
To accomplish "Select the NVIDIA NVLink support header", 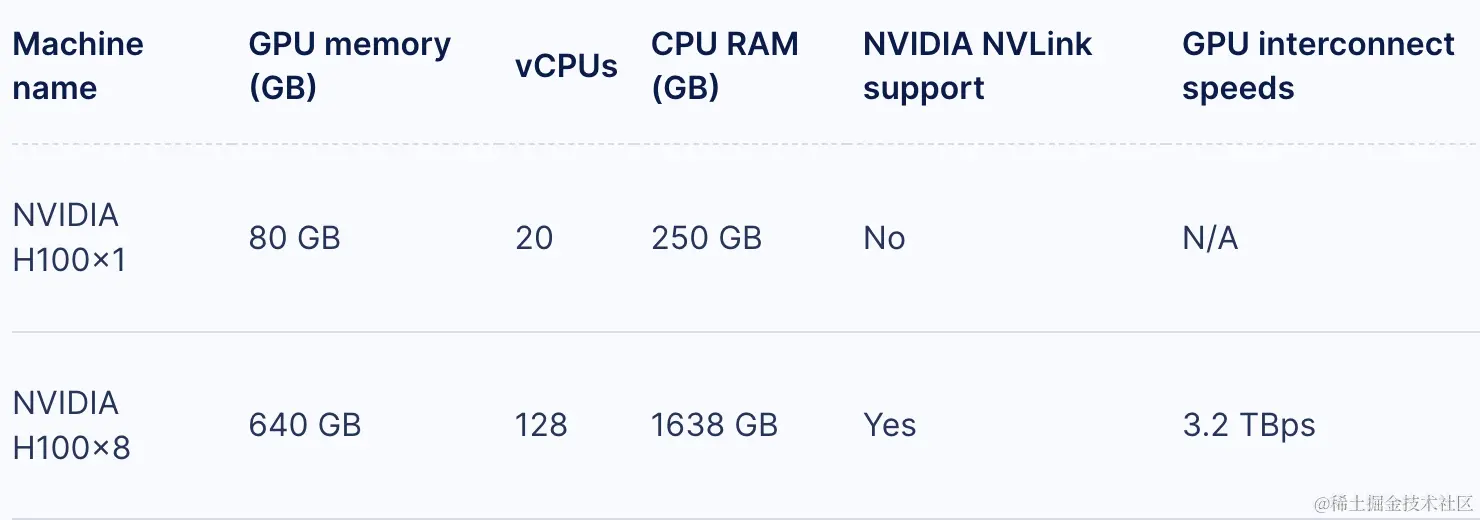I will 977,66.
